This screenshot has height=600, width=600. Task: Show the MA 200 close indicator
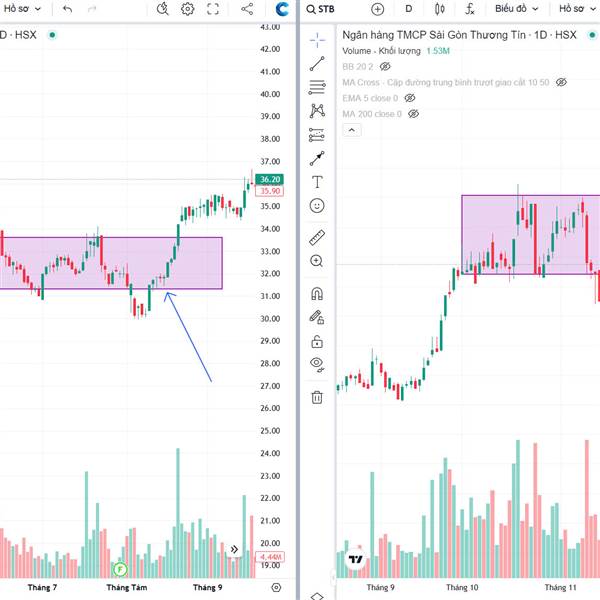point(414,114)
